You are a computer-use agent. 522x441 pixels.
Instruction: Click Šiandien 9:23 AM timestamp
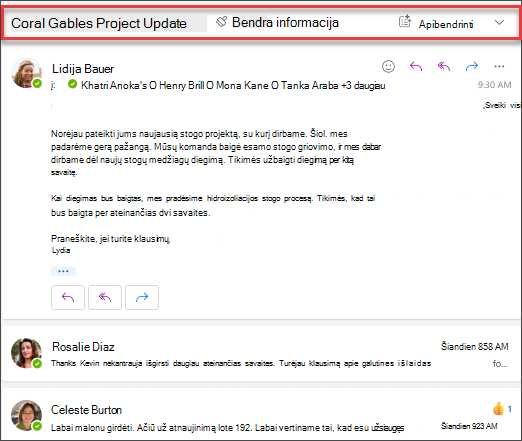pos(469,426)
